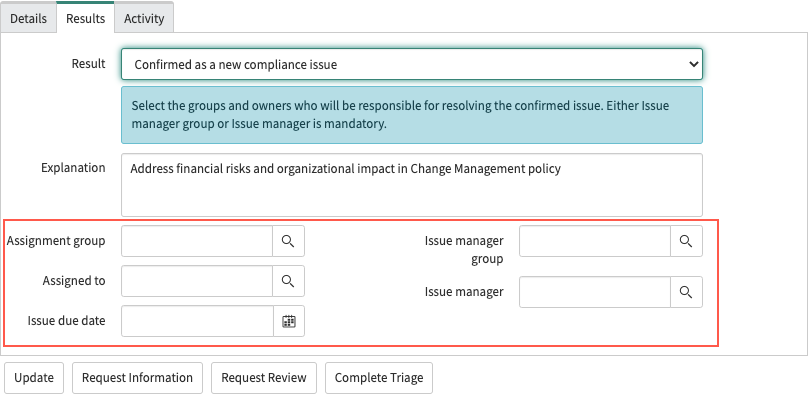Focus the Issue manager group field
812x398 pixels.
(x=595, y=241)
